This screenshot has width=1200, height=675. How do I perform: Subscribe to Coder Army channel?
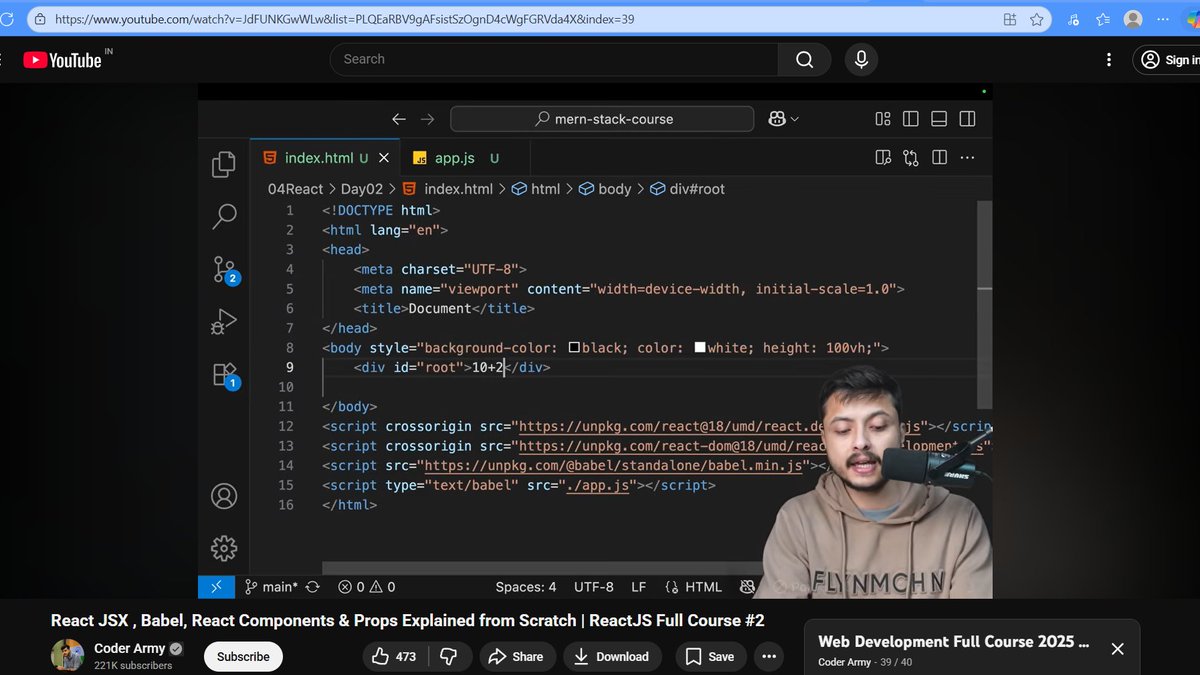click(x=243, y=657)
